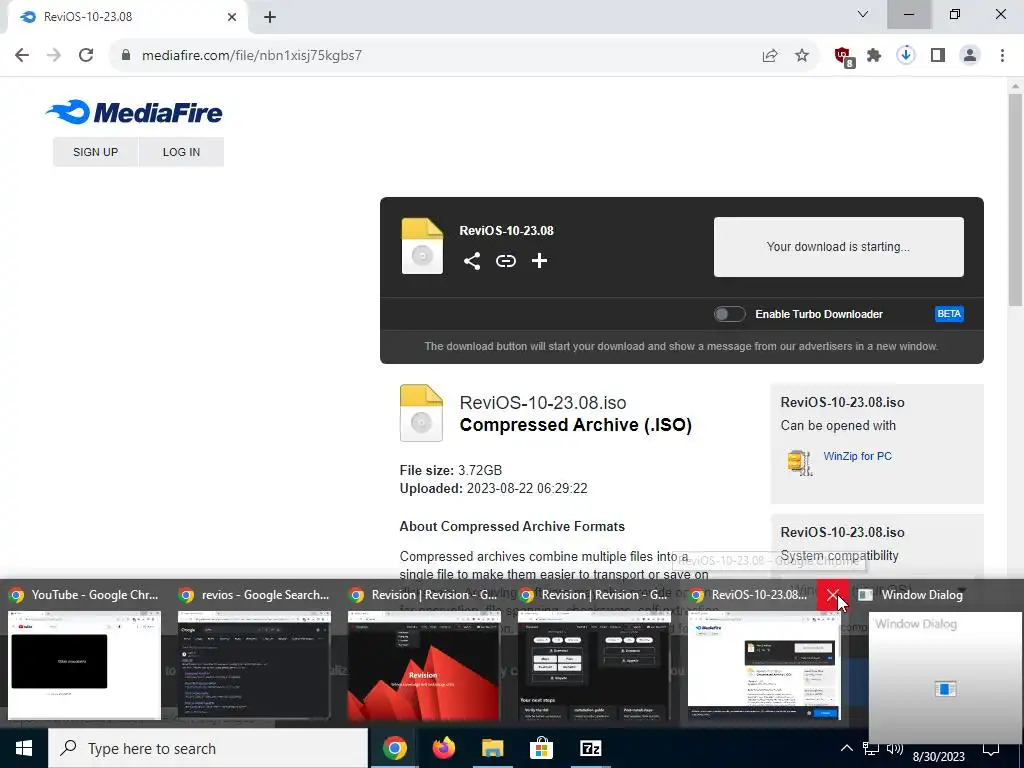Click the SIGN UP button
Screen dimensions: 1024x768
coord(95,152)
